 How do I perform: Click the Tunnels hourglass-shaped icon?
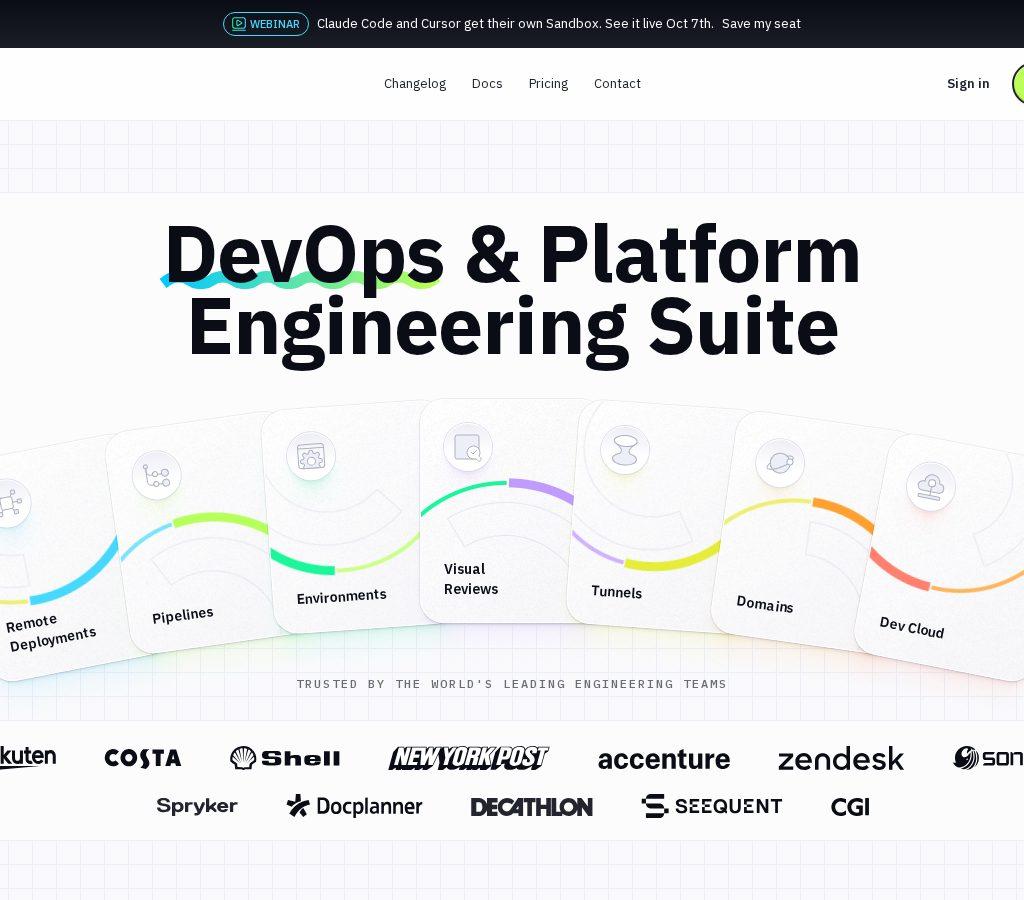[x=625, y=450]
